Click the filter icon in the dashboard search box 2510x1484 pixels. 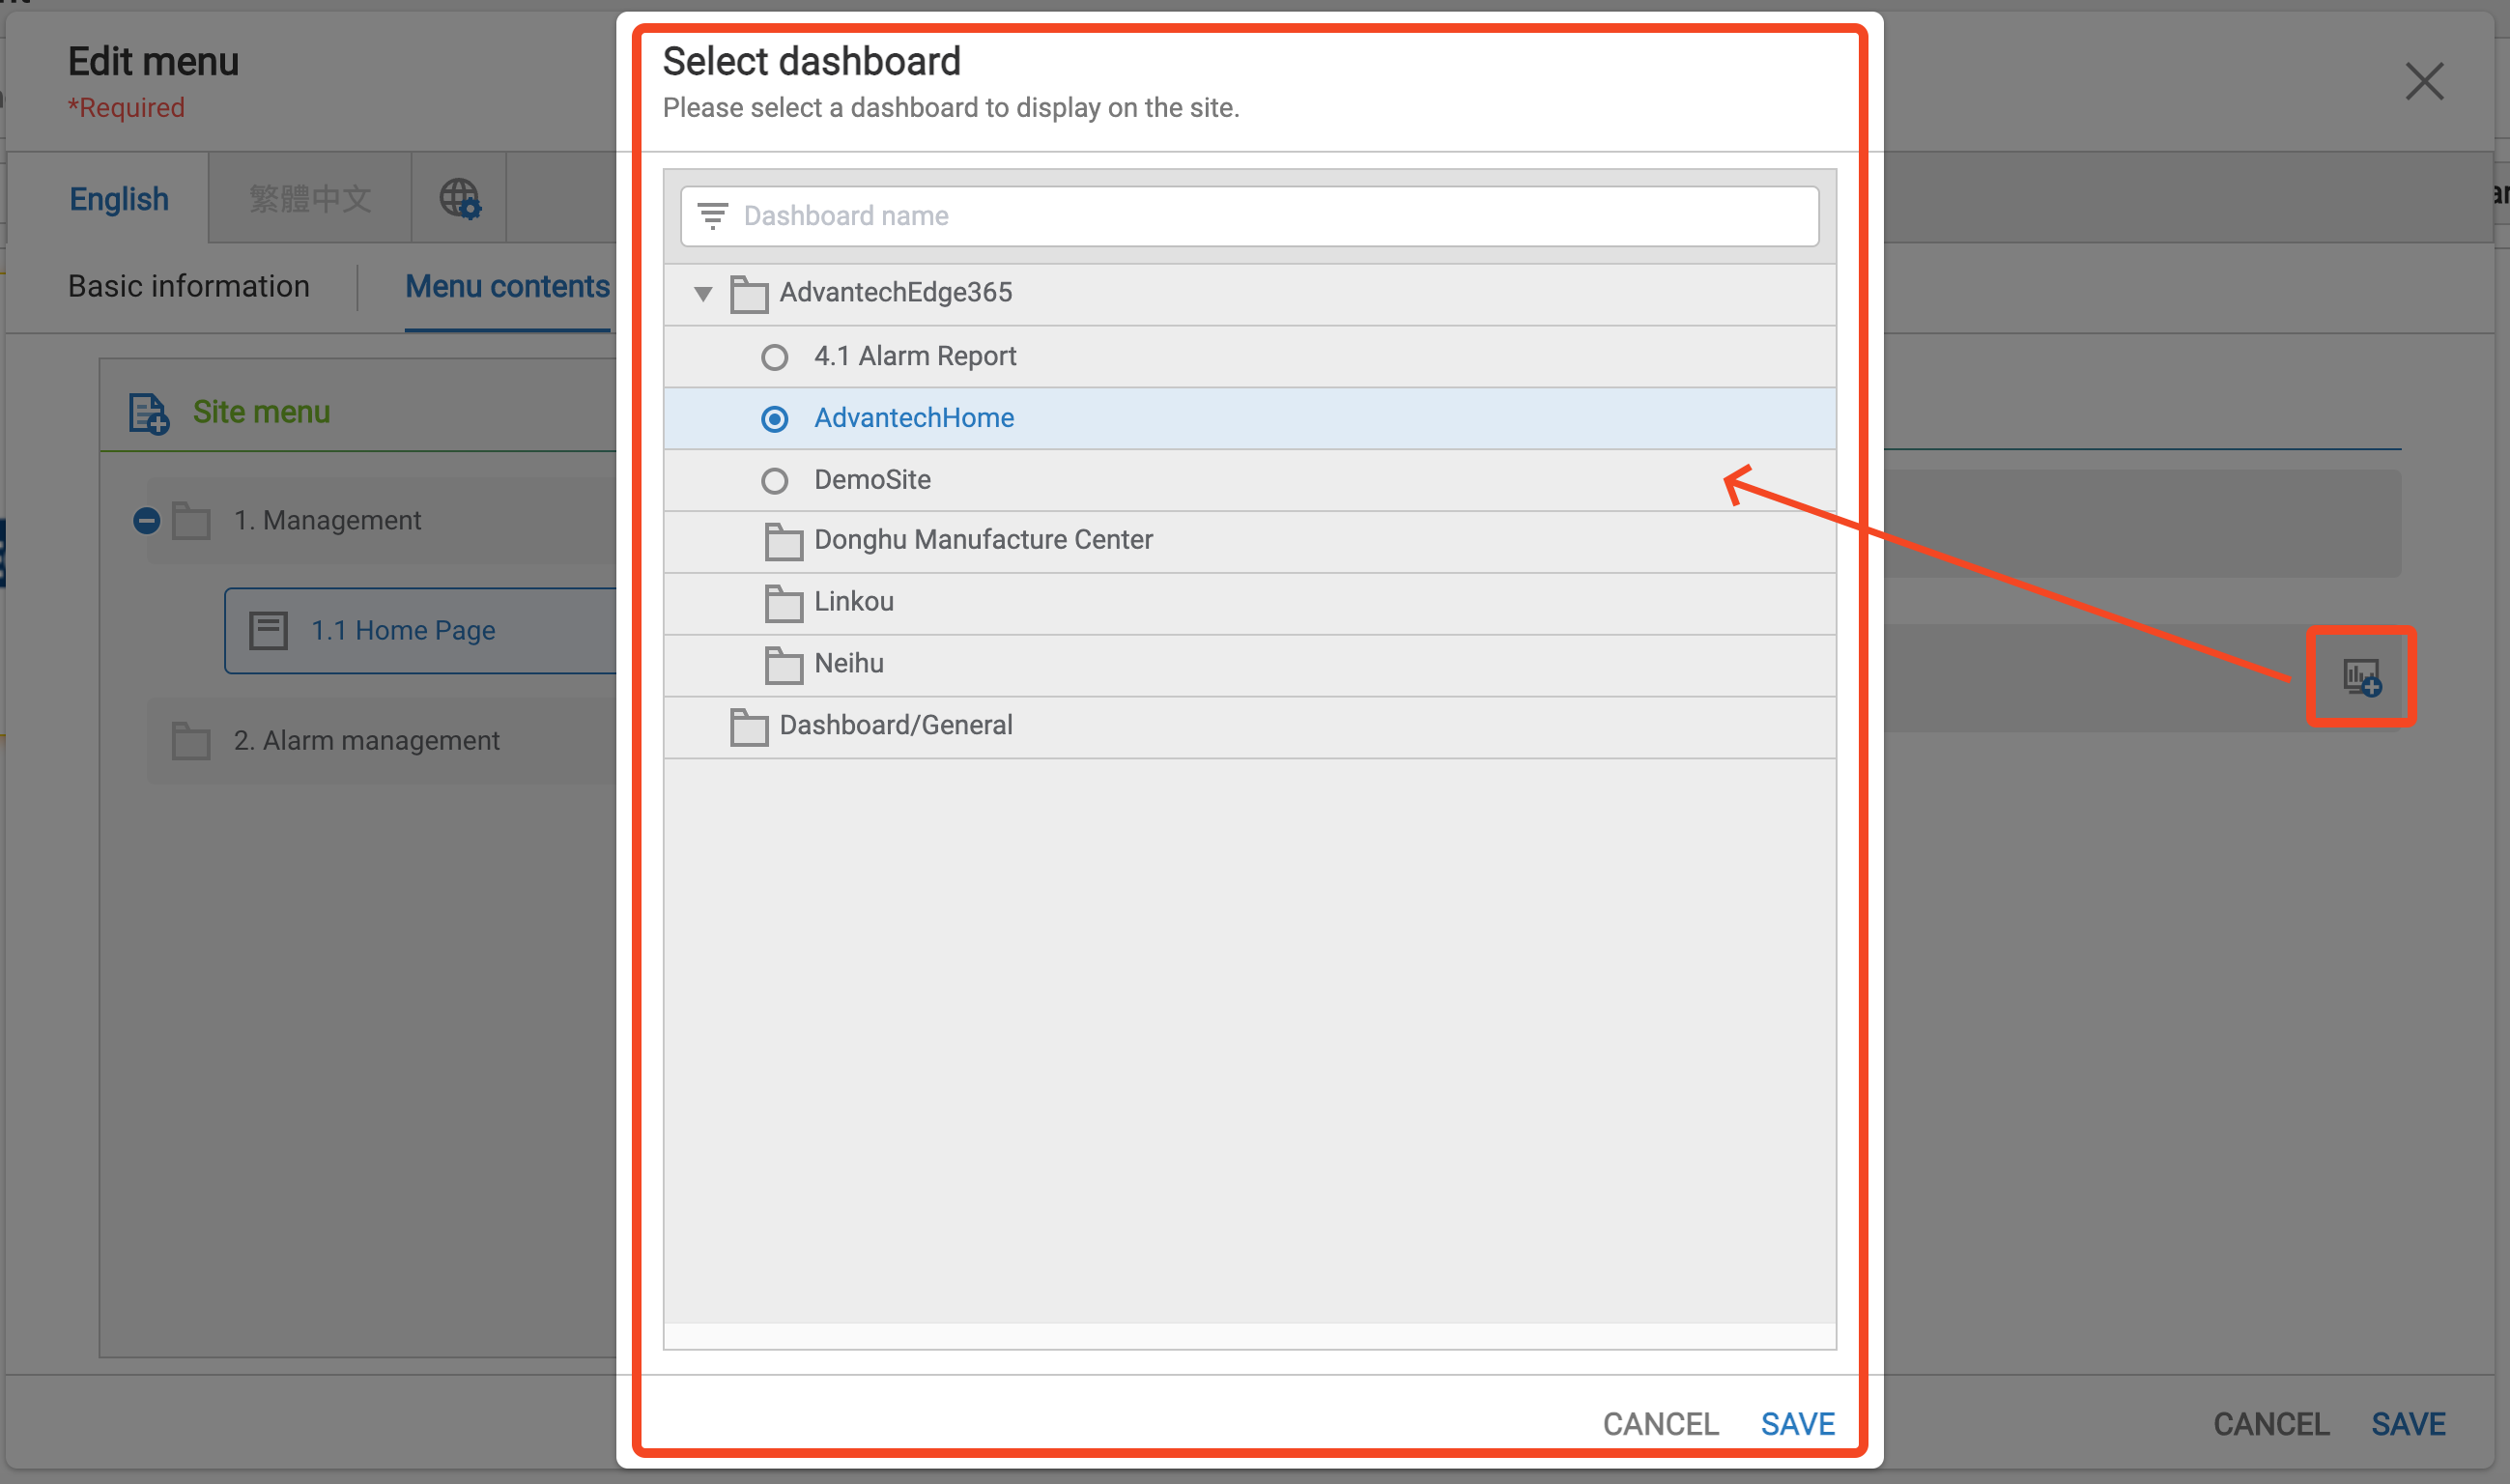coord(712,216)
